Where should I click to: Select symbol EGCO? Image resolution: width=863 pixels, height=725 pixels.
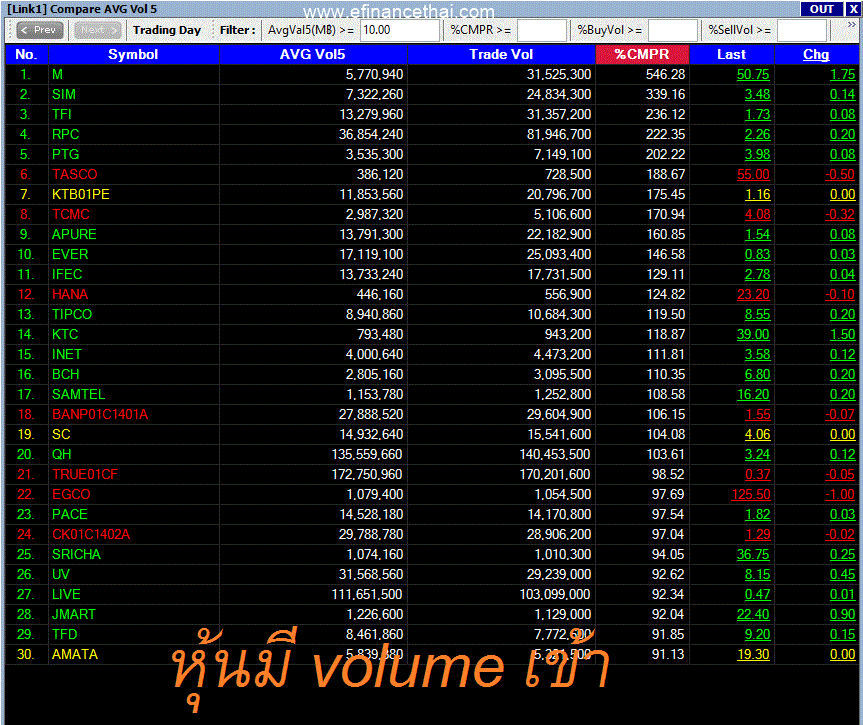point(71,494)
